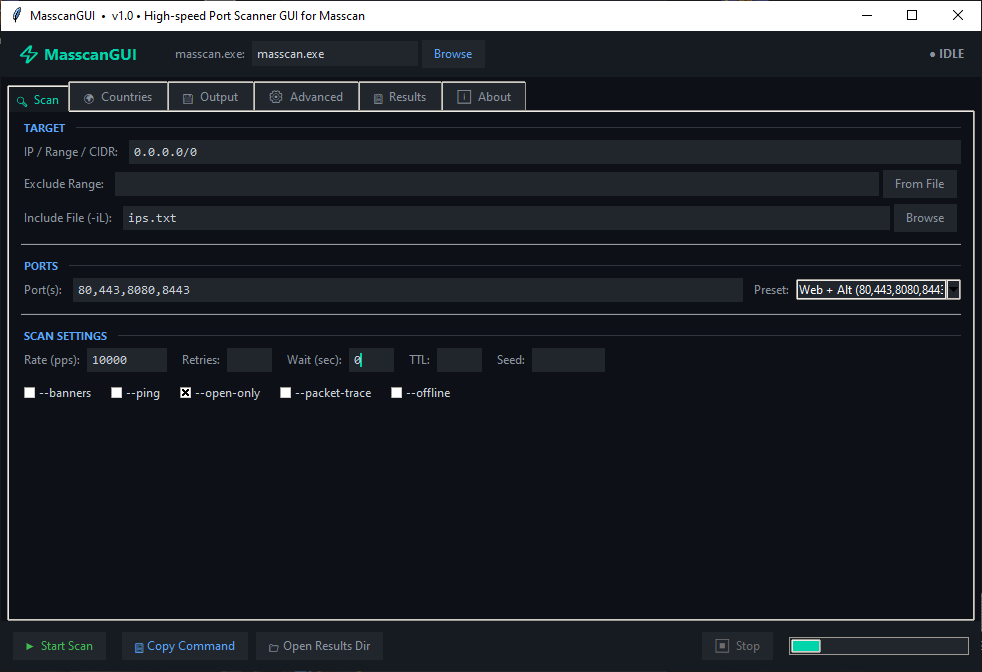Viewport: 982px width, 672px height.
Task: Open the Advanced tab
Action: (x=306, y=96)
